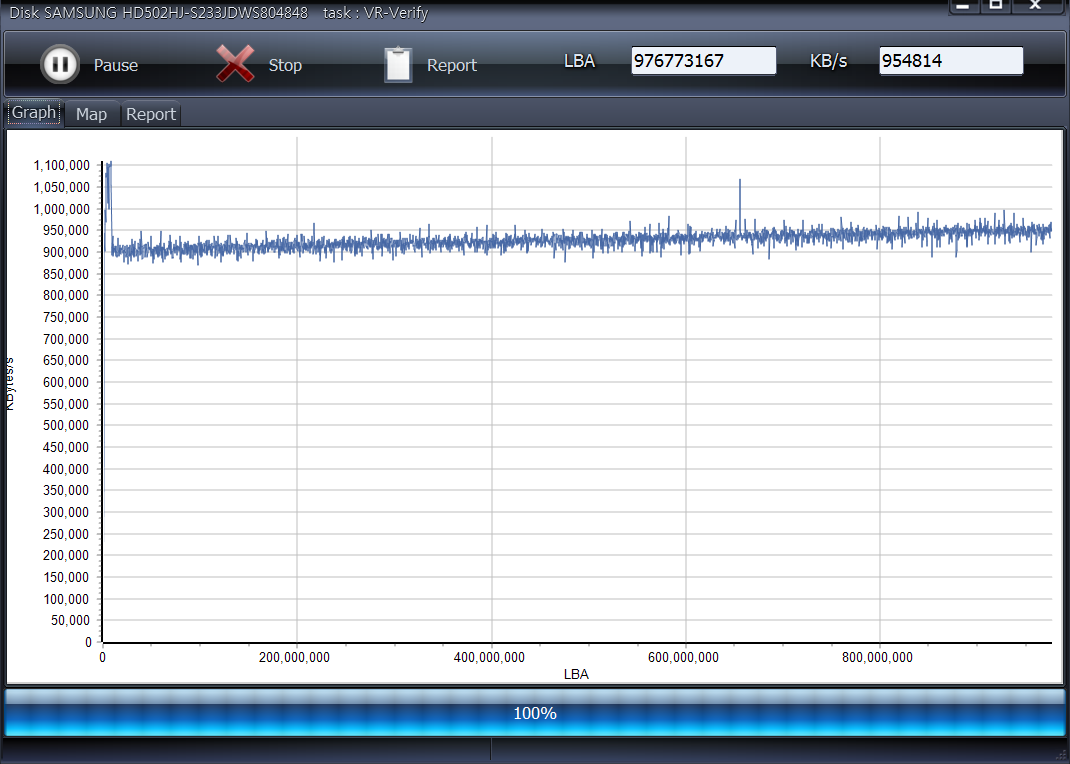Click the Report text label in toolbar
The height and width of the screenshot is (764, 1070).
pos(452,65)
